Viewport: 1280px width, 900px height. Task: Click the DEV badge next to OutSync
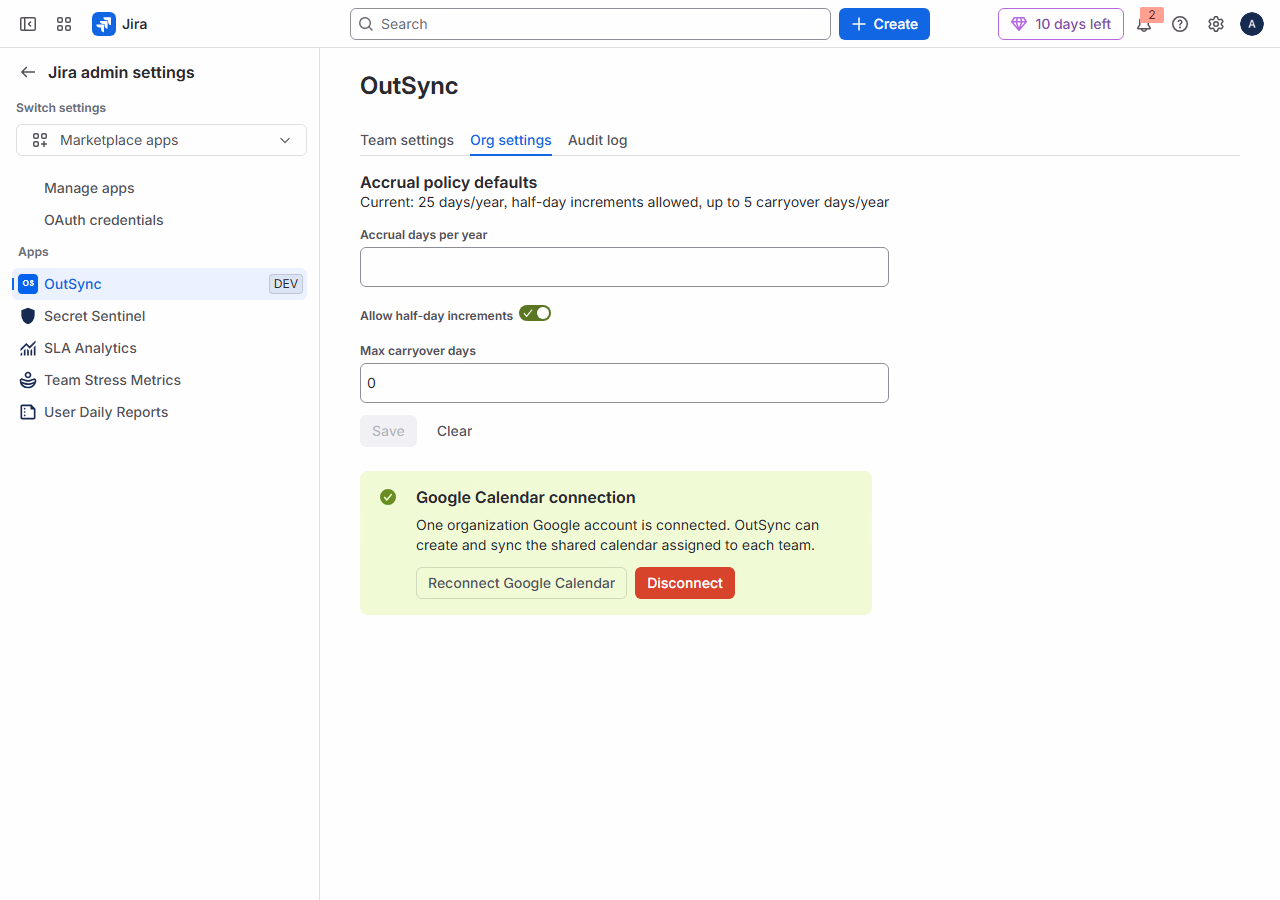click(286, 284)
